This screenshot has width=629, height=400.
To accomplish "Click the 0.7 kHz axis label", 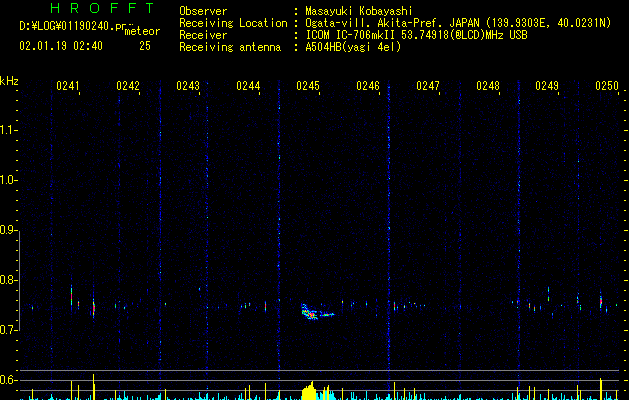I will [x=9, y=330].
